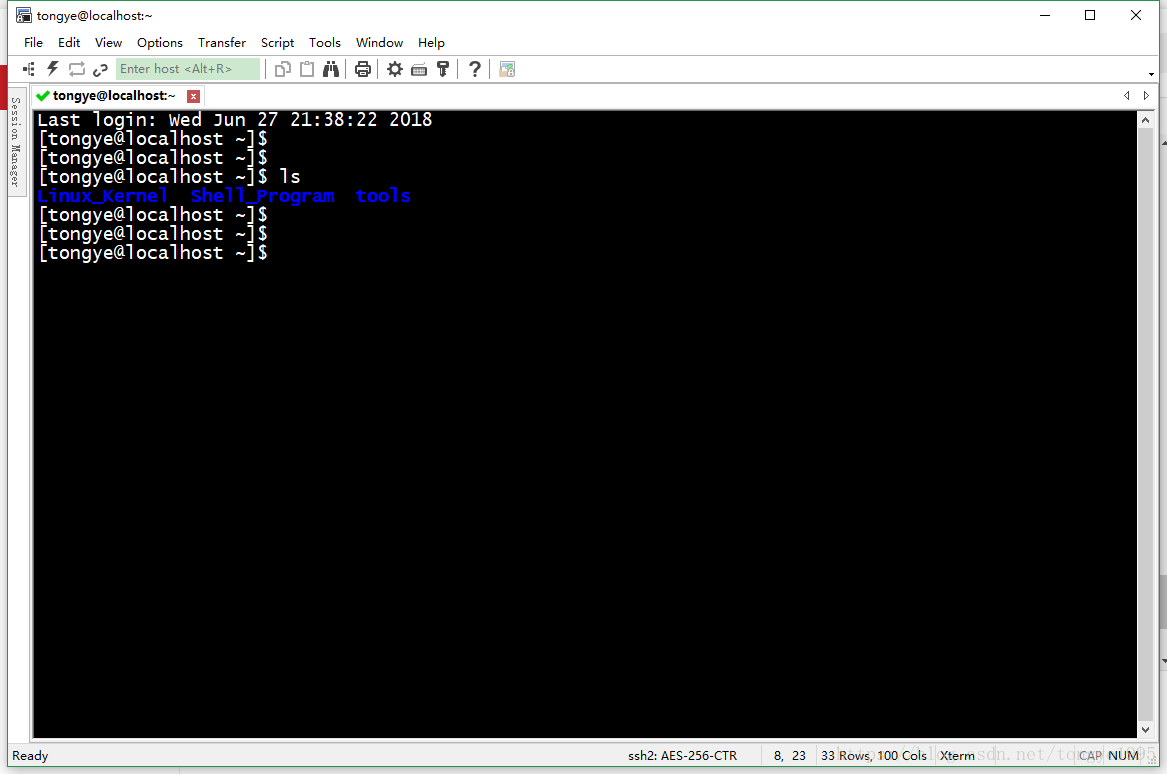Click the Connect in Tab link icon
The image size is (1167, 774).
tap(100, 70)
